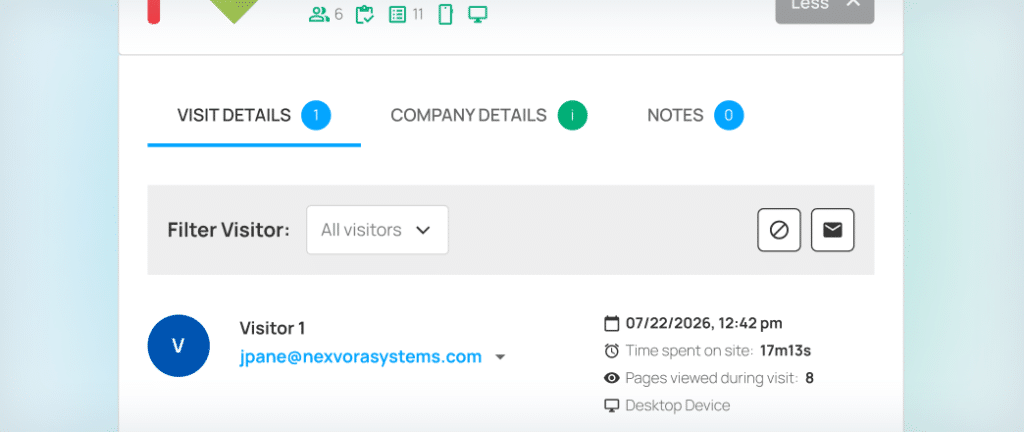Viewport: 1024px width, 432px height.
Task: Click the desktop monitor icon in header
Action: (x=478, y=14)
